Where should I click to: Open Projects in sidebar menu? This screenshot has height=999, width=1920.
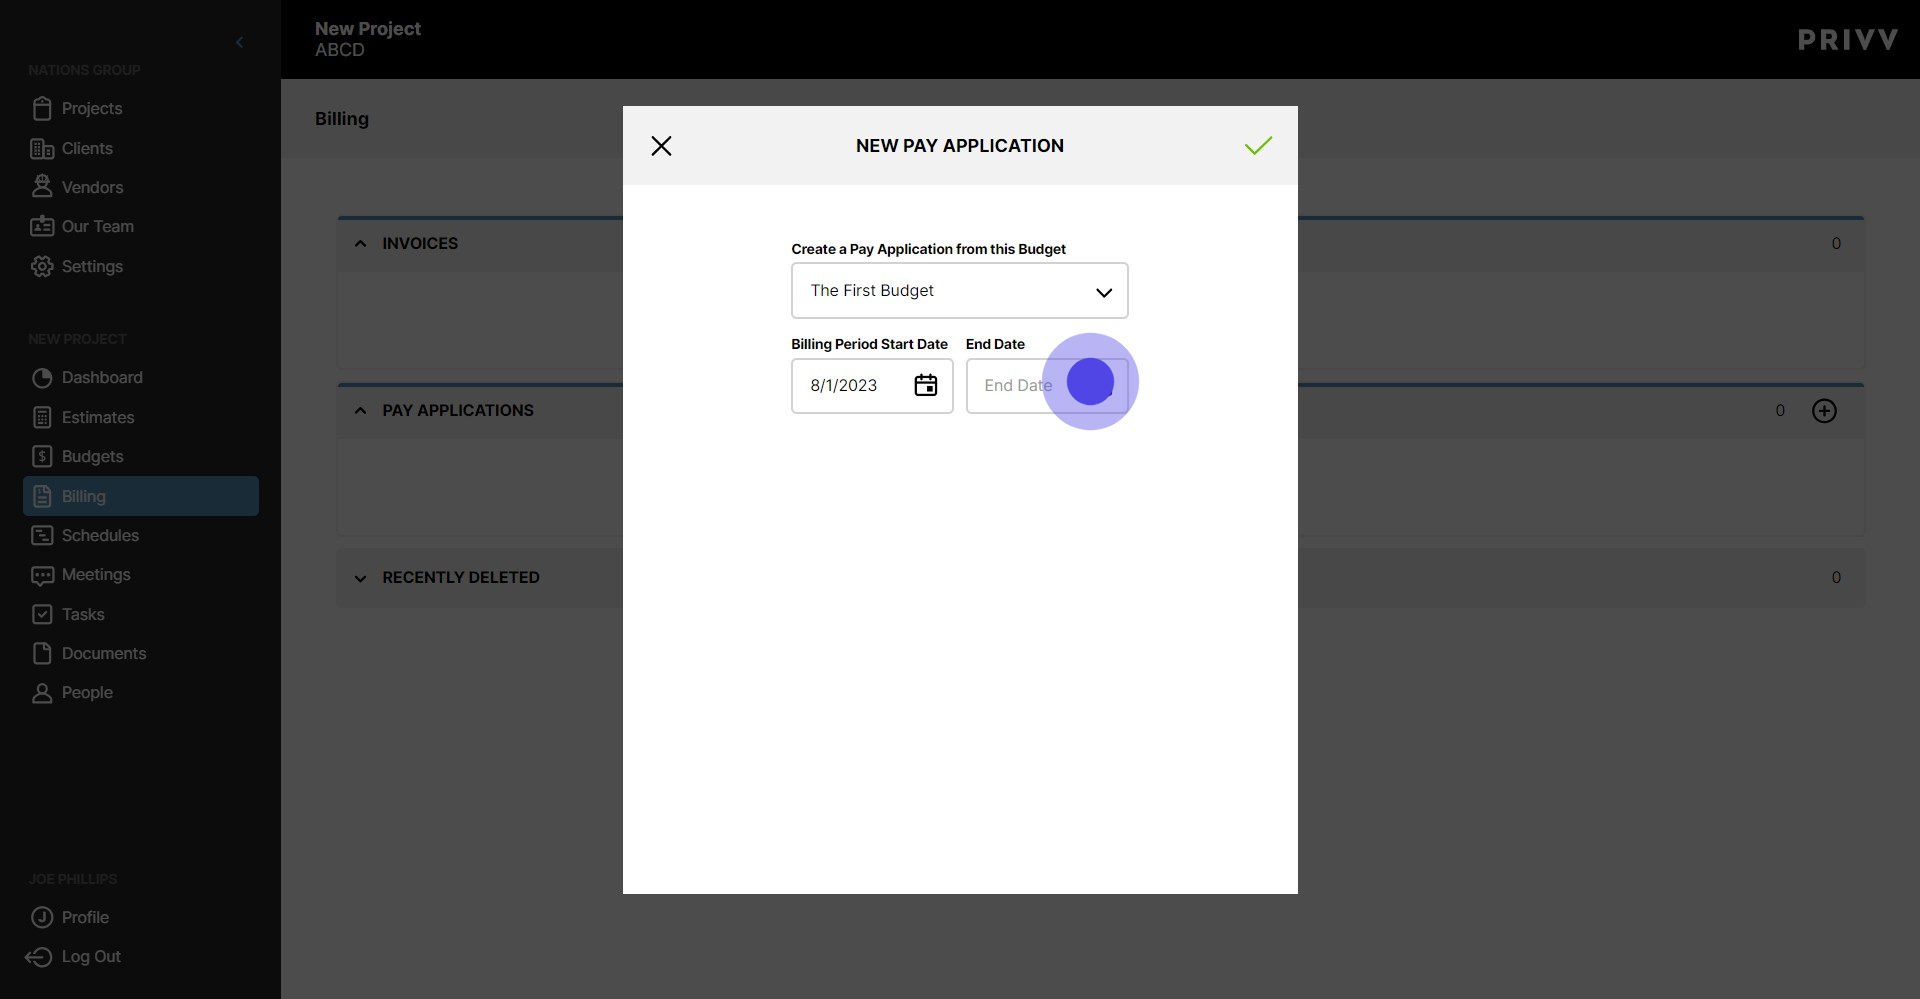(92, 108)
